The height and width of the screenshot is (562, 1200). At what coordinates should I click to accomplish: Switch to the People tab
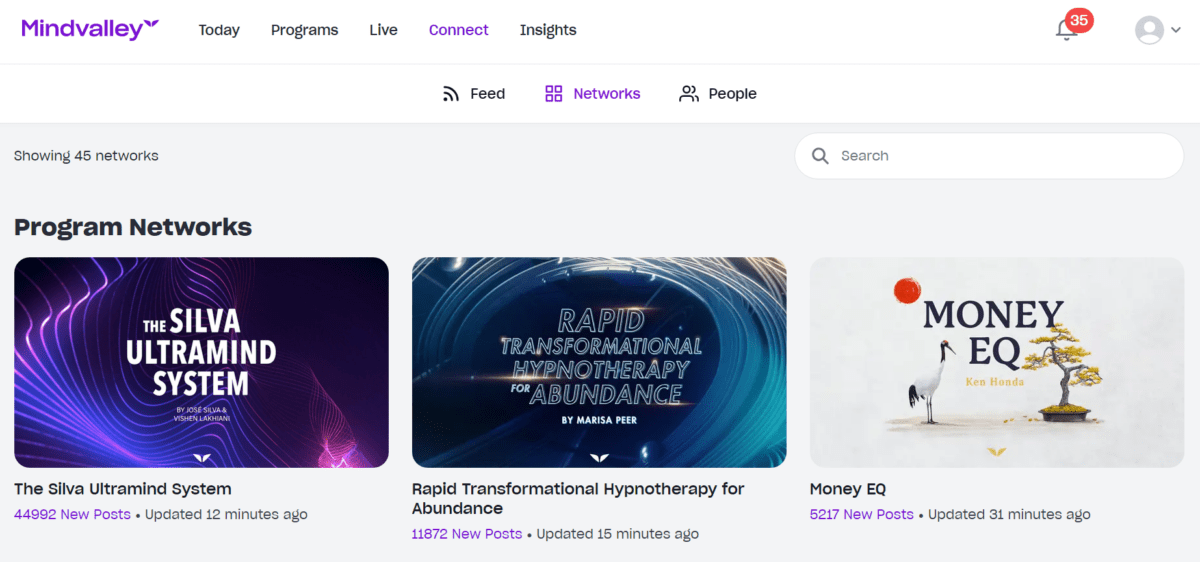pos(718,94)
